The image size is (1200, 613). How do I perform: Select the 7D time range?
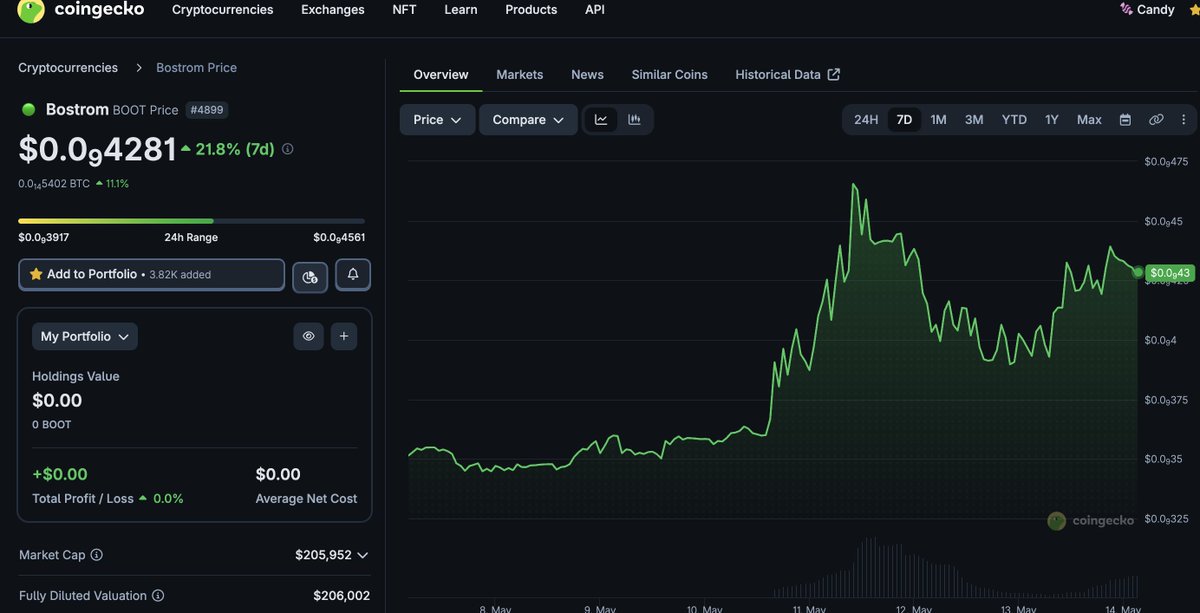(x=904, y=120)
